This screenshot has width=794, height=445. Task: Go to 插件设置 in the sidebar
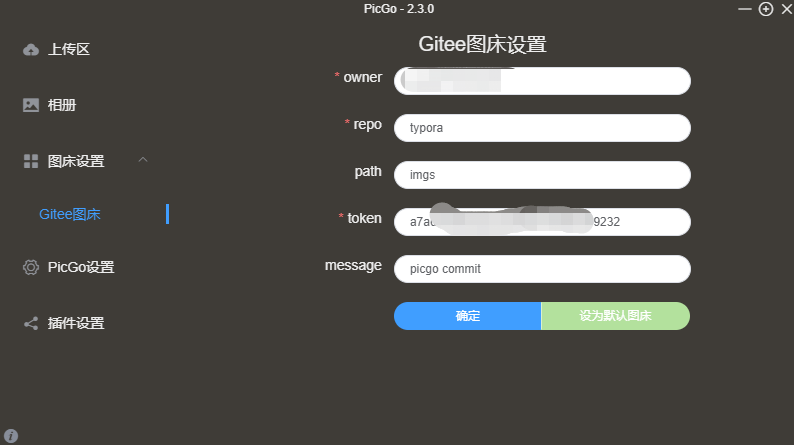(76, 323)
